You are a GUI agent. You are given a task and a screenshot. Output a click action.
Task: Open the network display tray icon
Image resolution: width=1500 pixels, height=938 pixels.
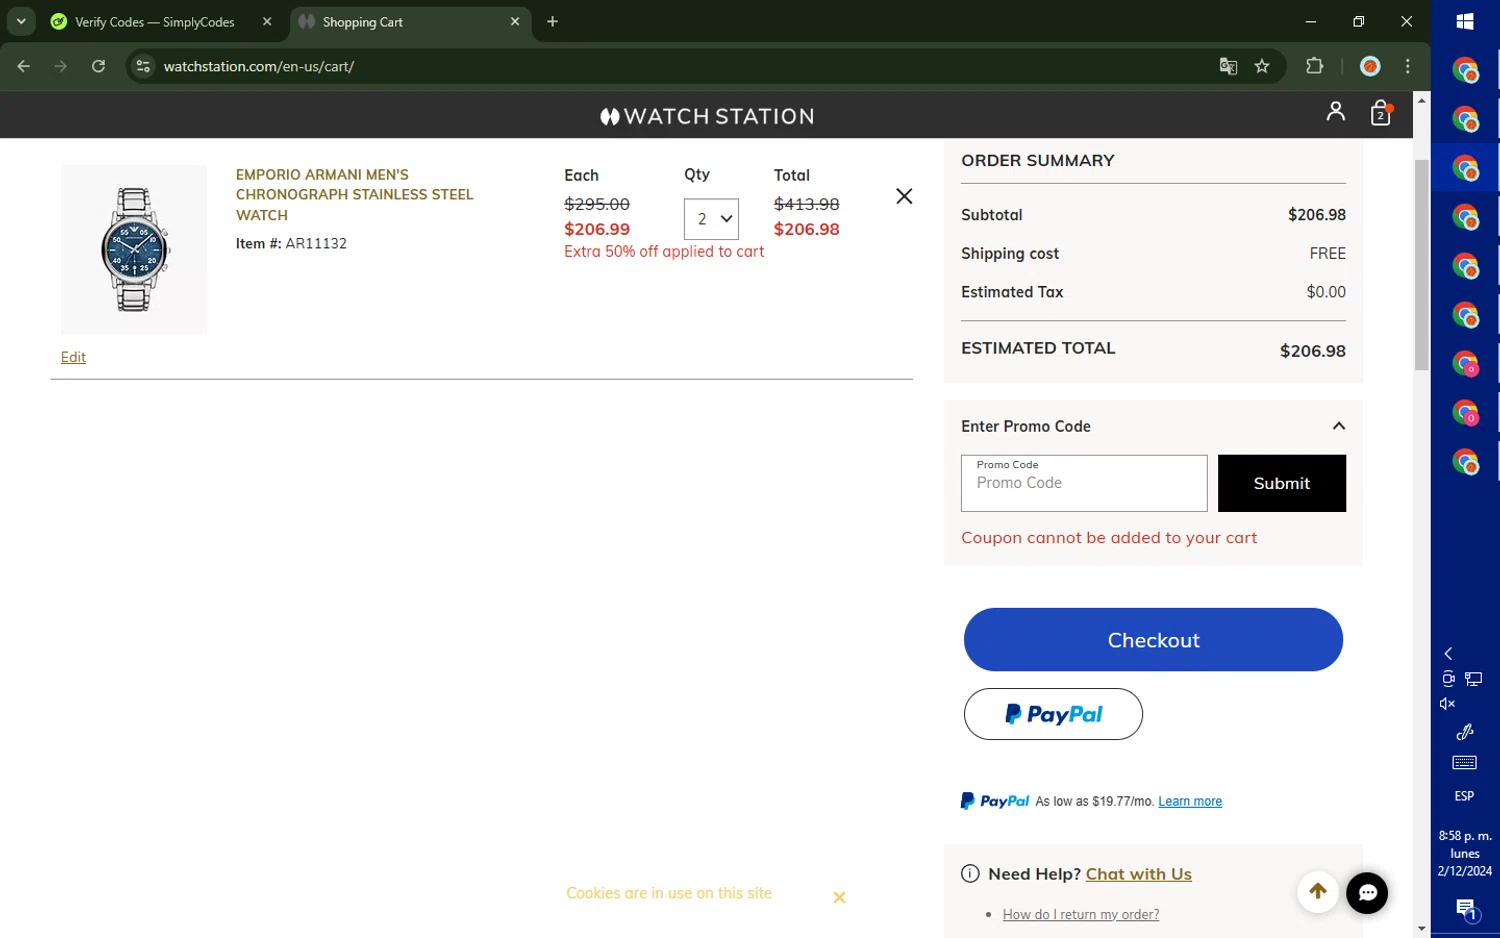1474,679
